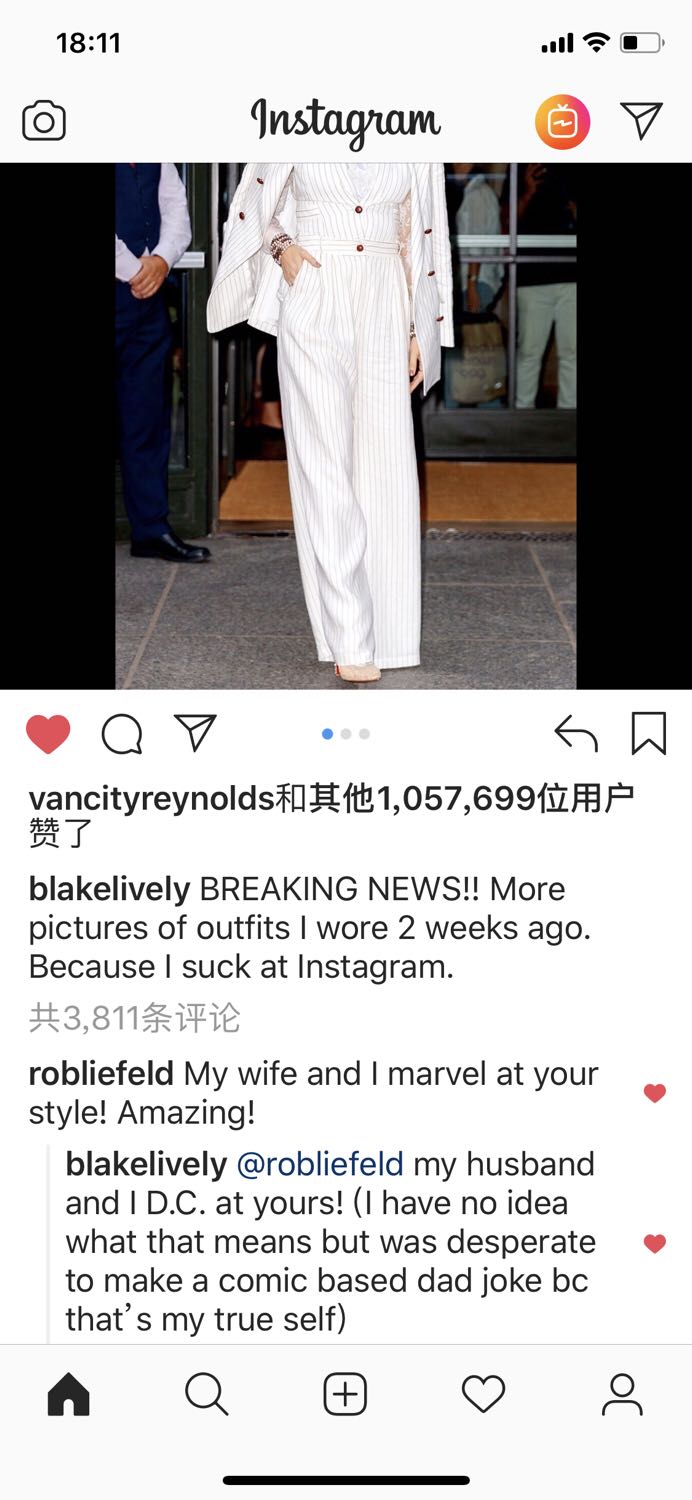Tap the comment bubble icon
Screen dimensions: 692x1500
[x=122, y=735]
